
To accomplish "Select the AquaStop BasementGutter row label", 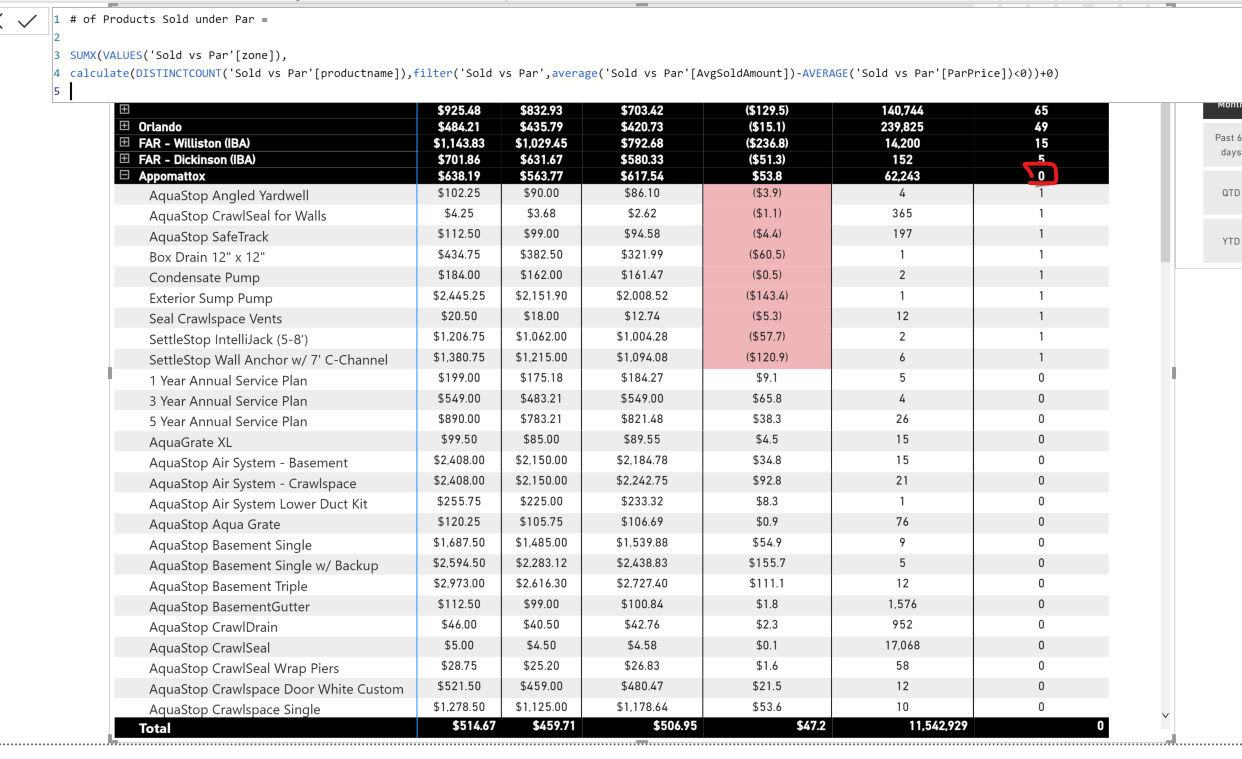I will [x=230, y=606].
